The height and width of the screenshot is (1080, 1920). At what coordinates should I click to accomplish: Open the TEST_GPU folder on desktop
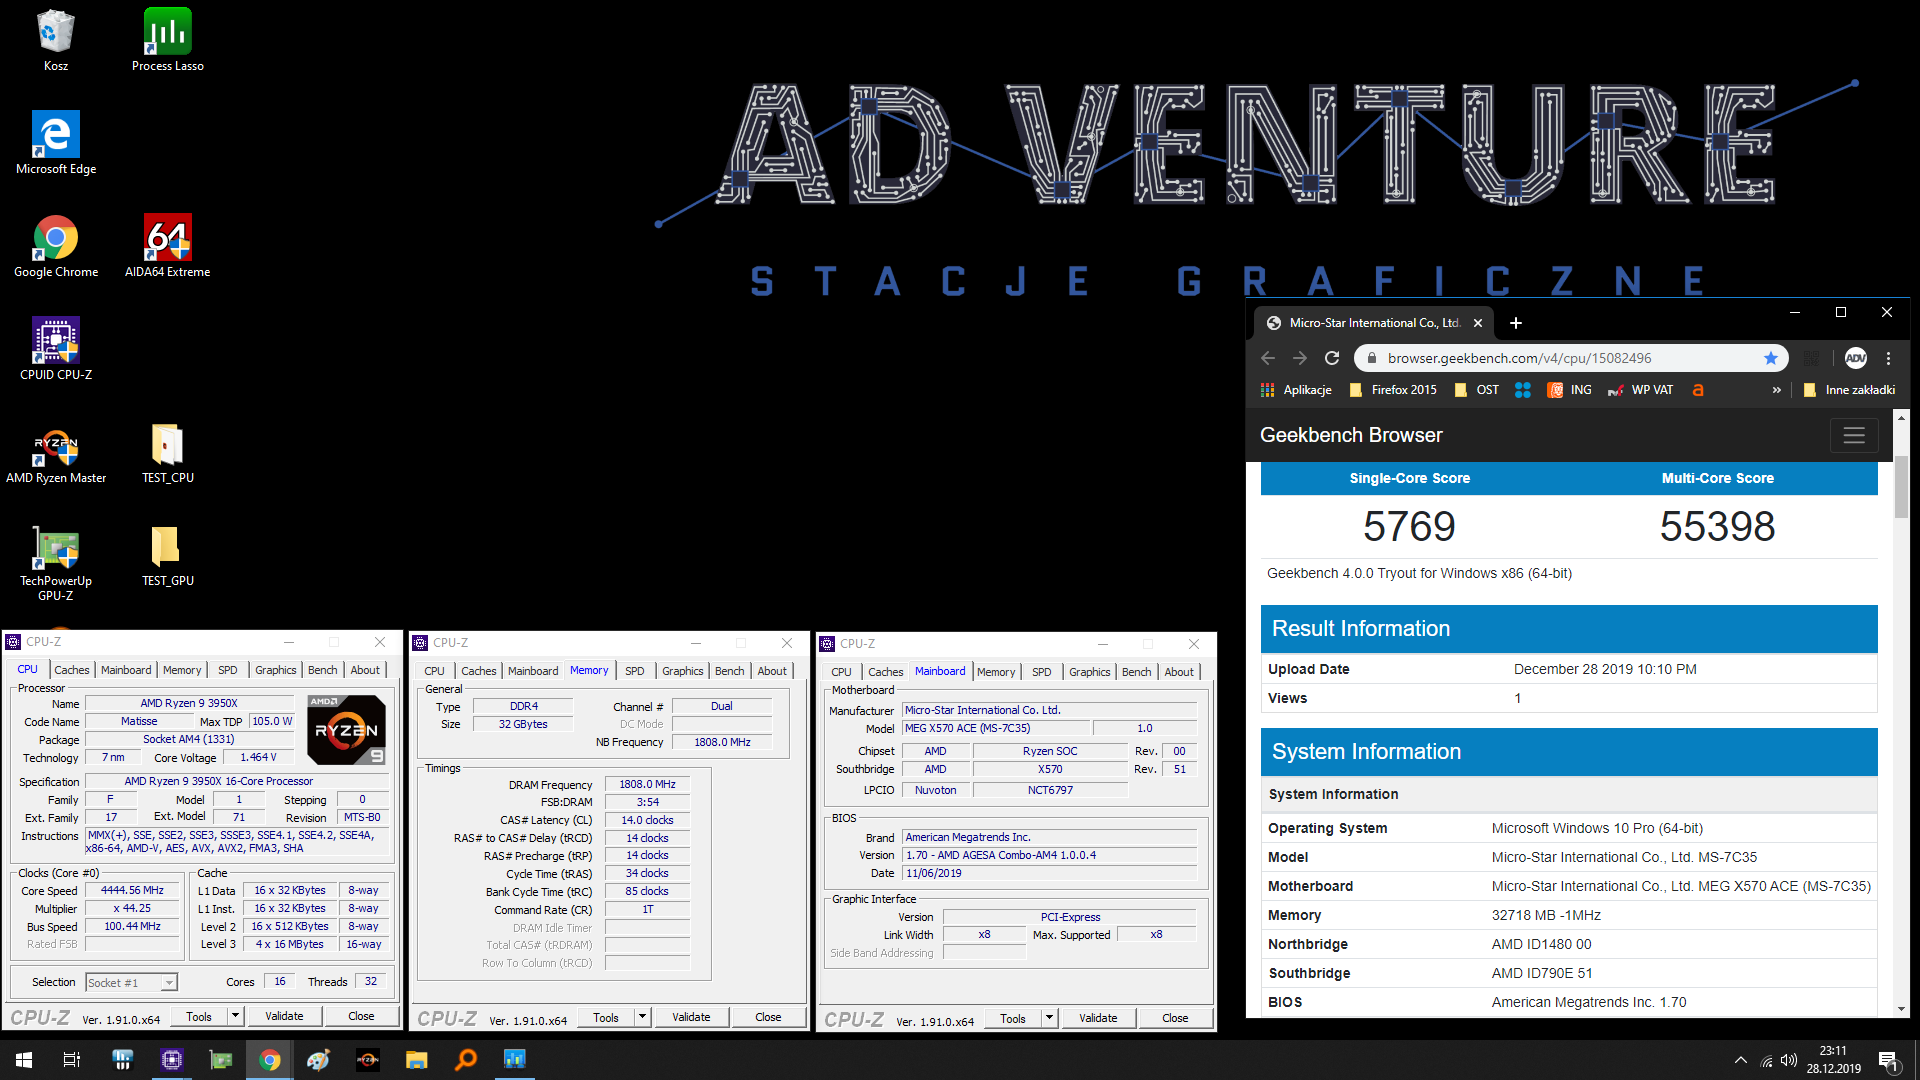point(168,556)
